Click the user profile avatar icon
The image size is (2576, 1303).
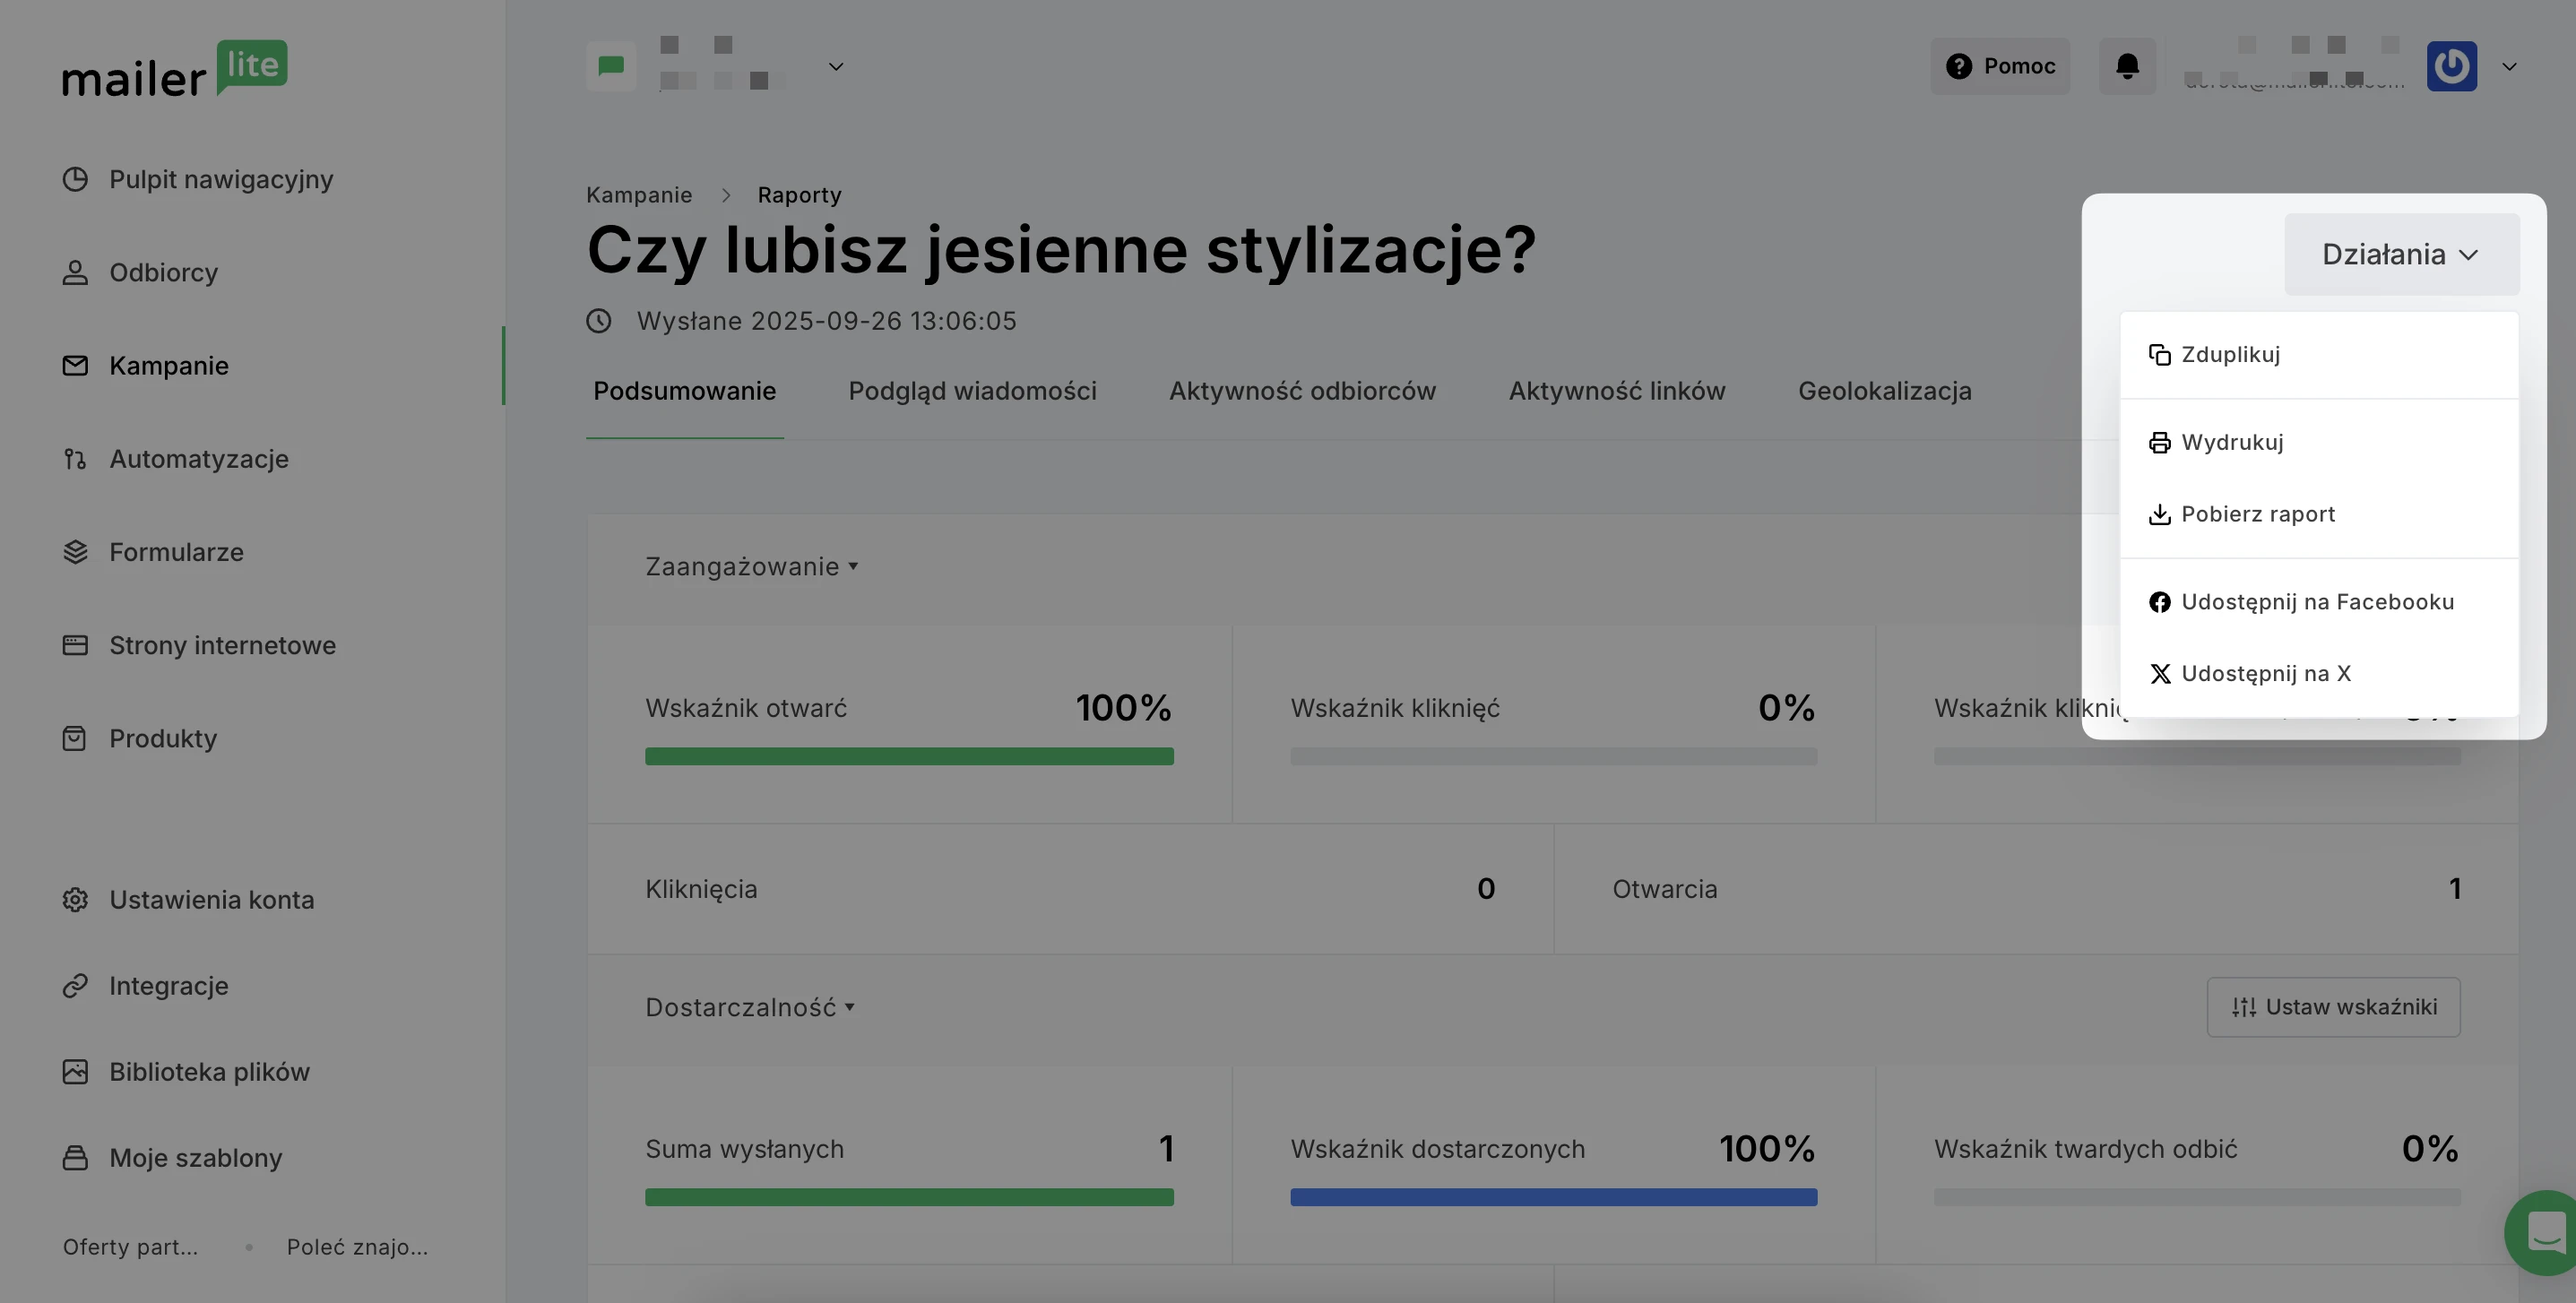pyautogui.click(x=2451, y=66)
